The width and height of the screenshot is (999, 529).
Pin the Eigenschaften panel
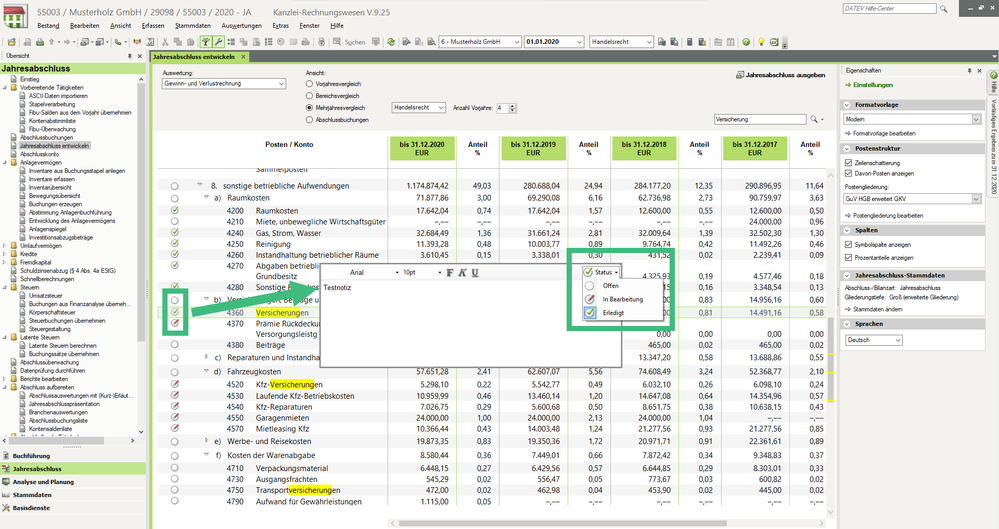970,71
